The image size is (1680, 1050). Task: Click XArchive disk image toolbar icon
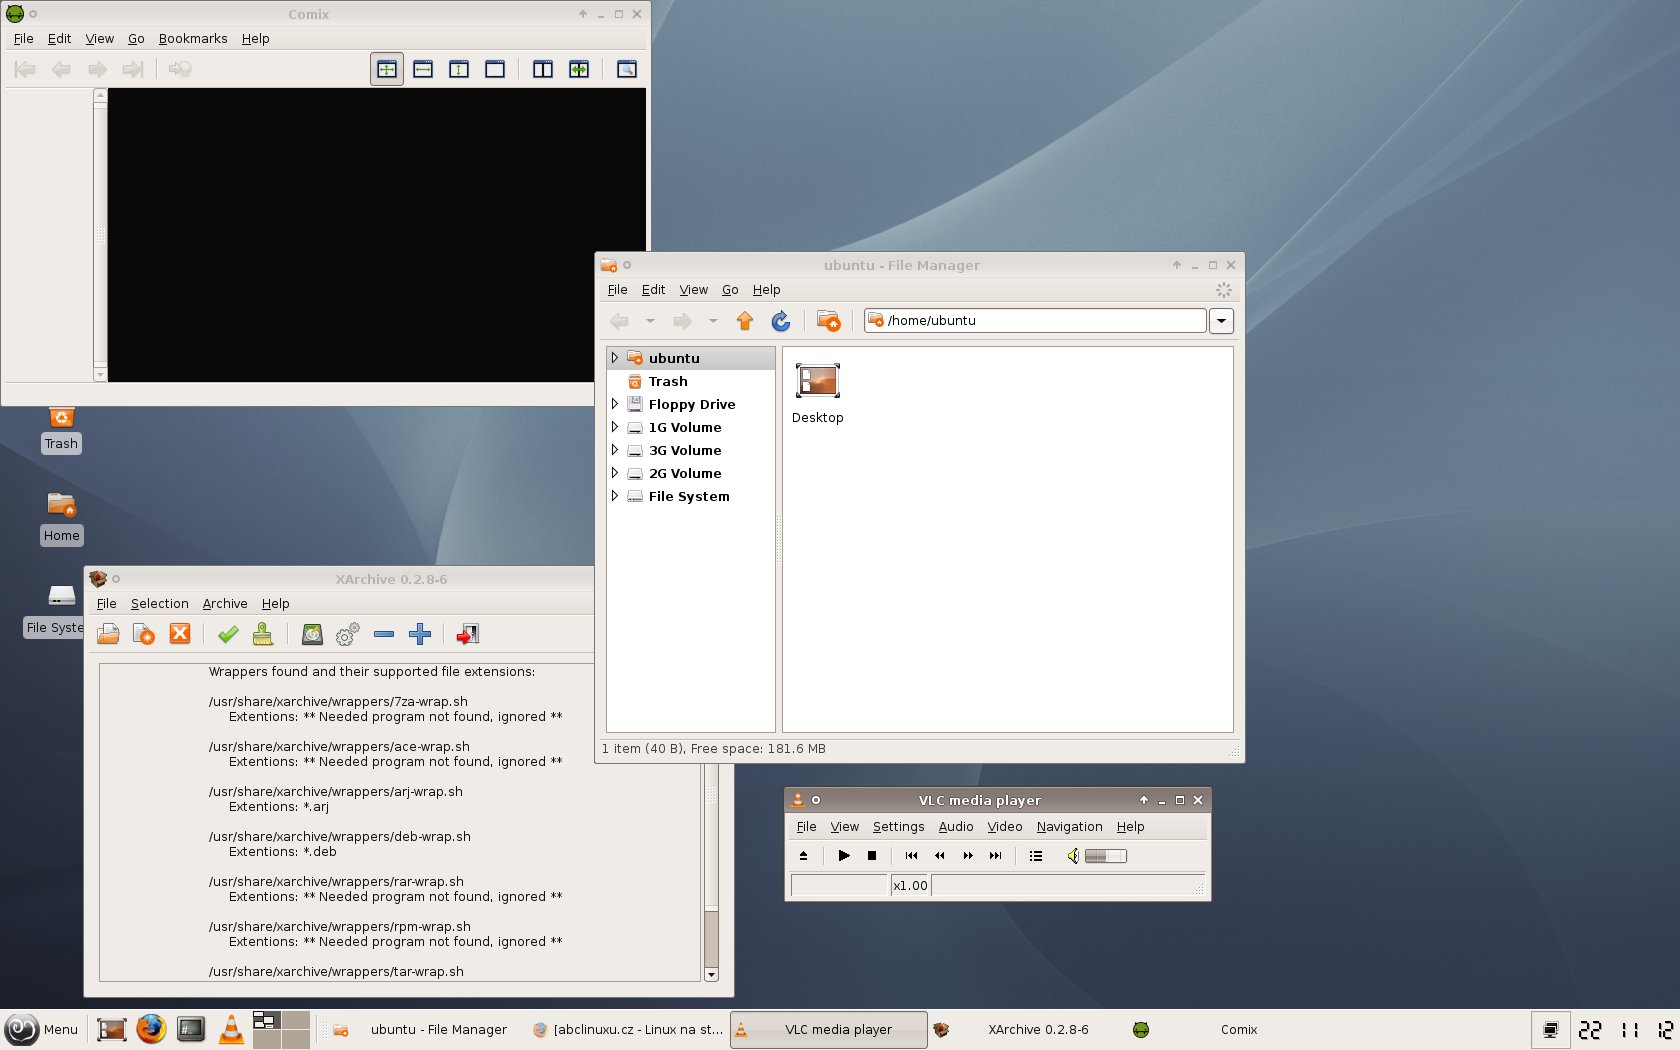pyautogui.click(x=312, y=634)
